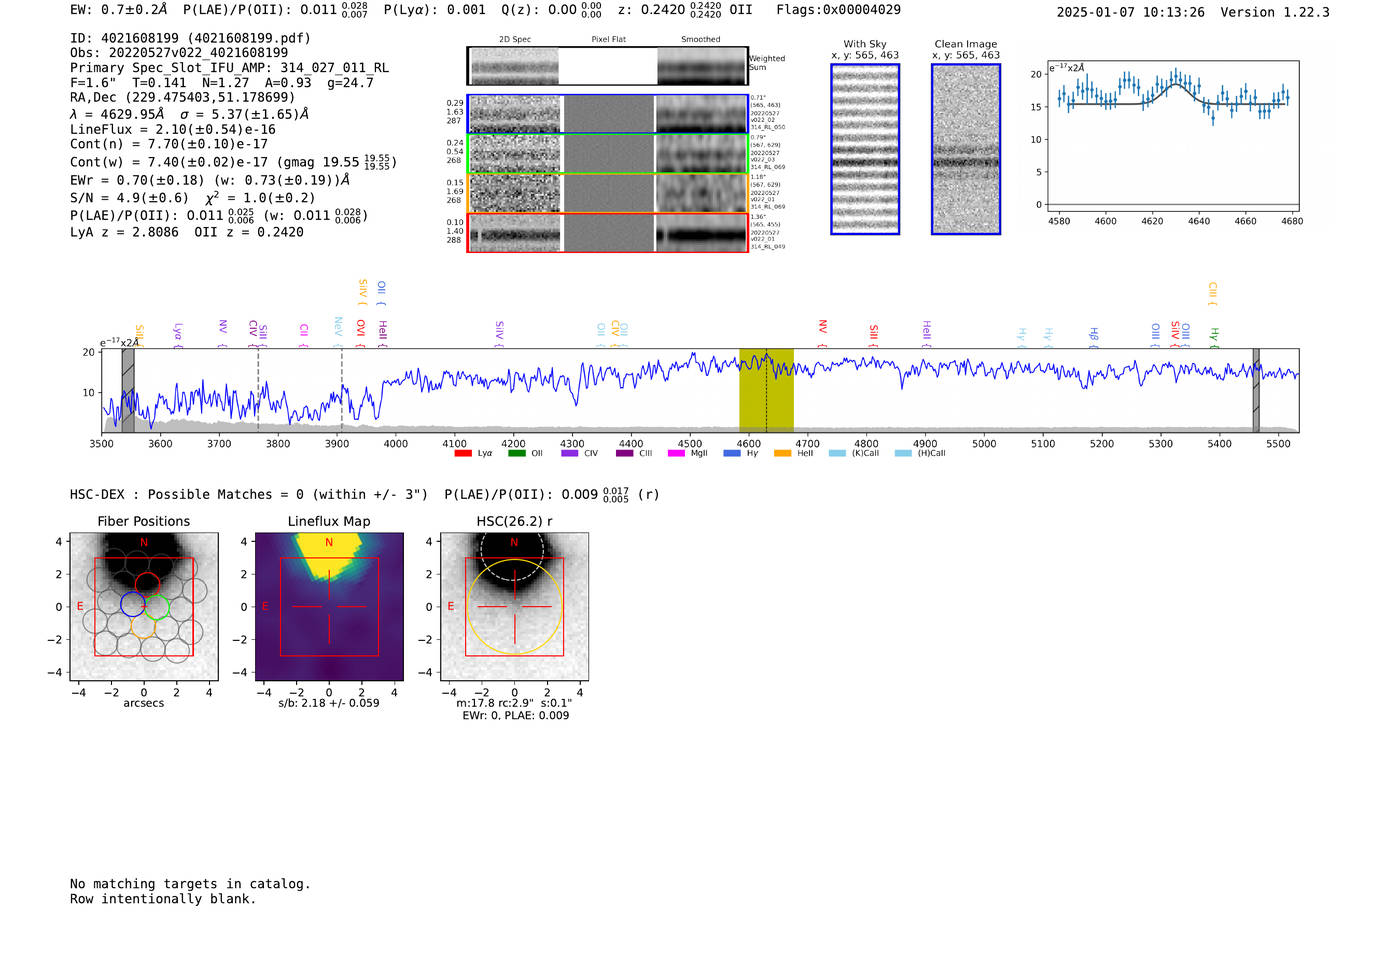Click the Weighted Sum smoothed panel

pos(702,66)
